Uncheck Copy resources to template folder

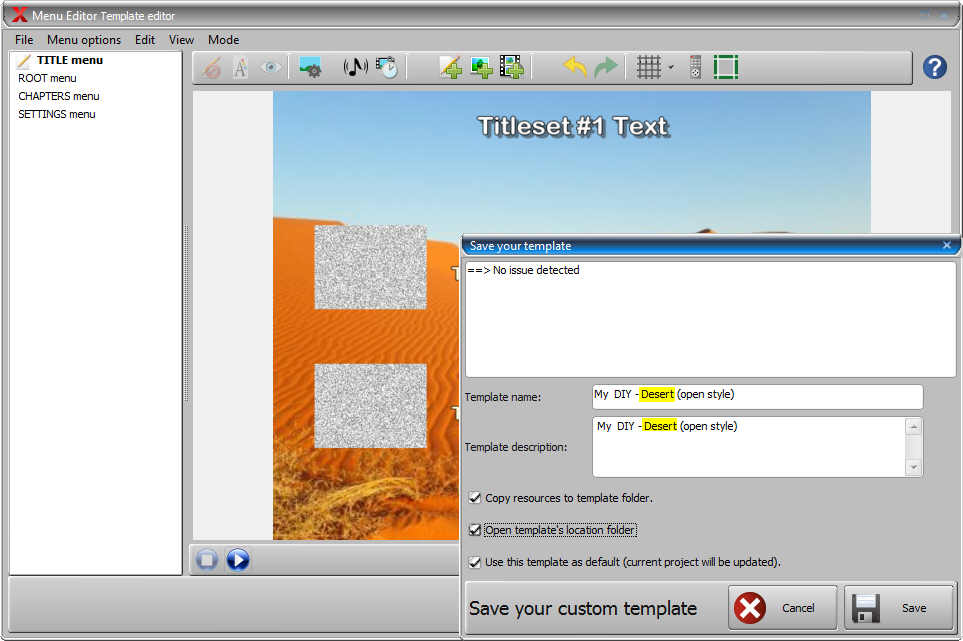coord(475,498)
